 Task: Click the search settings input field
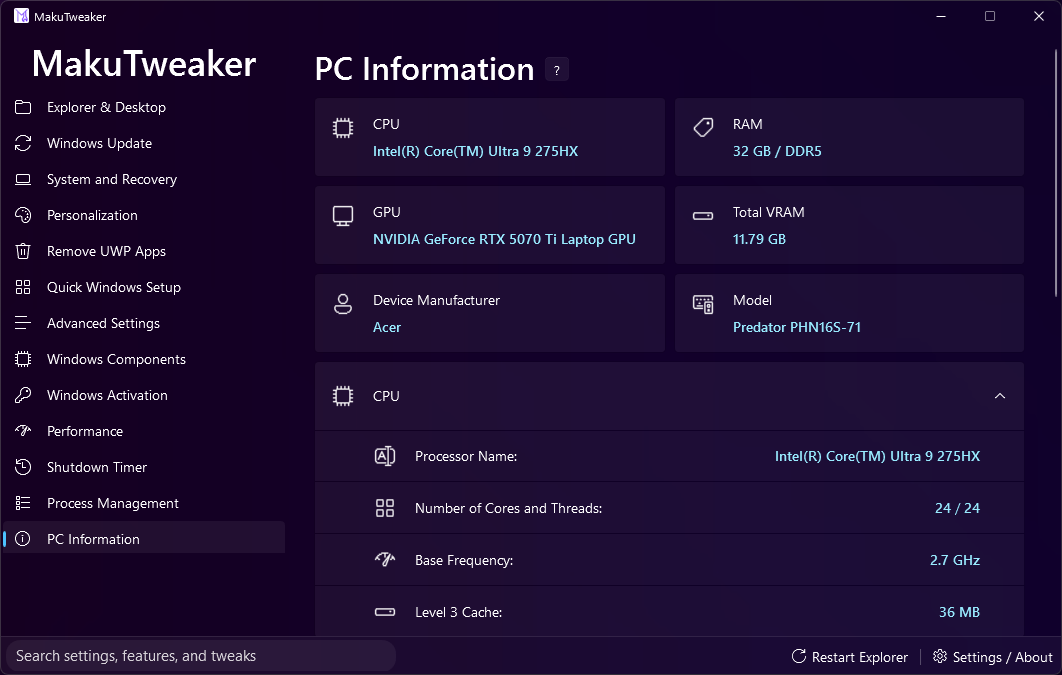(x=200, y=656)
